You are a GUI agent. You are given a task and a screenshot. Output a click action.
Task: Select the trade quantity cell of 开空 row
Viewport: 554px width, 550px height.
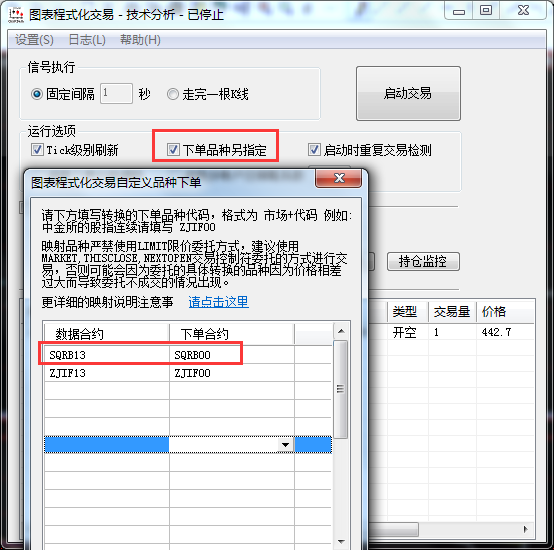pos(452,332)
